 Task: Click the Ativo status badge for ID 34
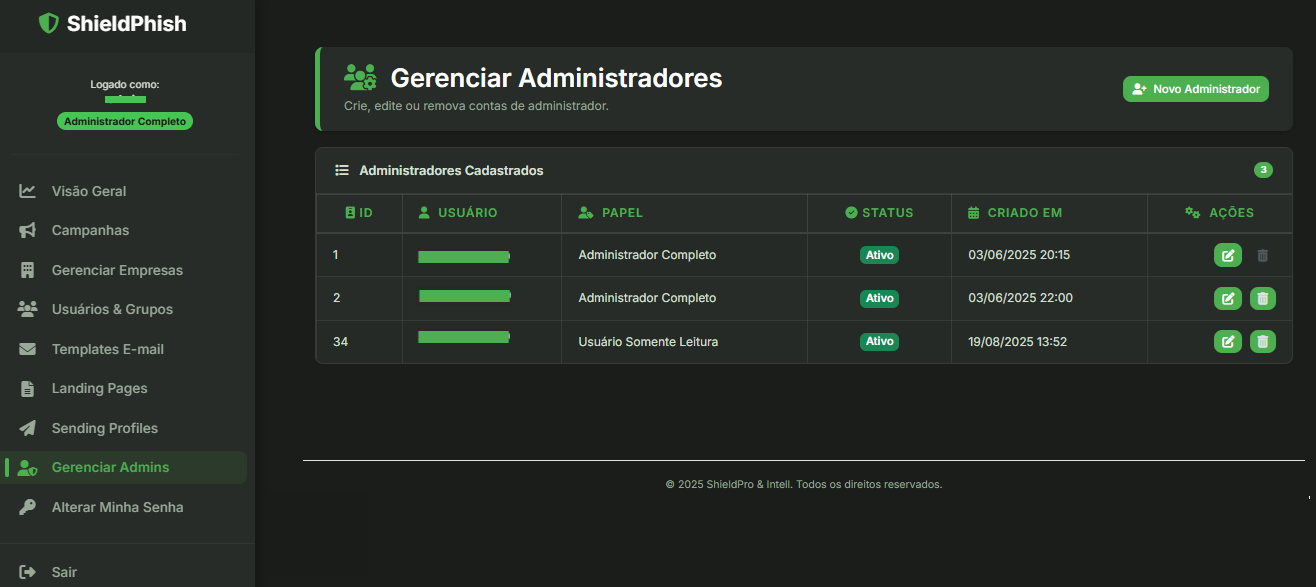tap(879, 341)
